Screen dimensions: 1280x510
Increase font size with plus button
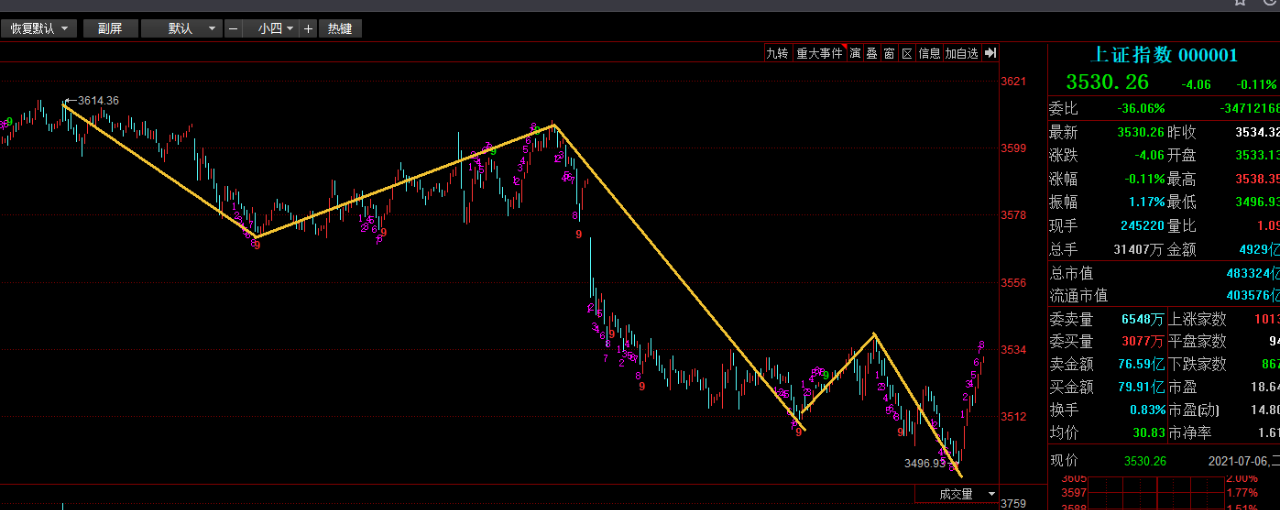click(x=308, y=28)
